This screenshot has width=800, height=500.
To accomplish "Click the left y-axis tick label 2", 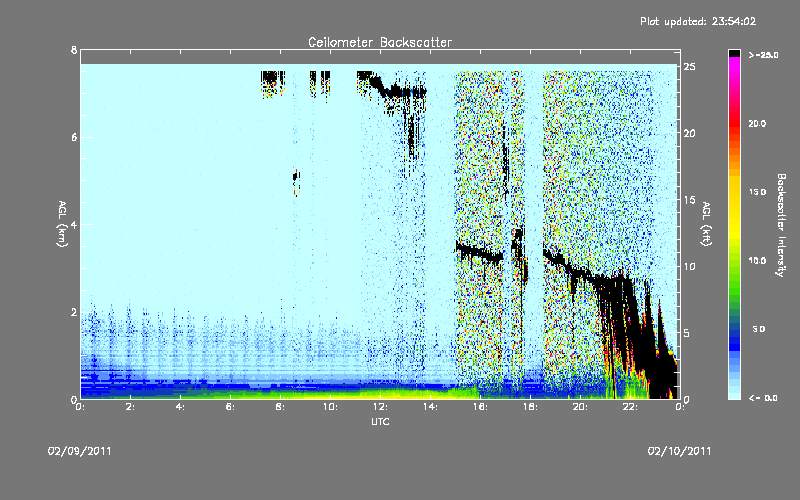I will pyautogui.click(x=74, y=312).
